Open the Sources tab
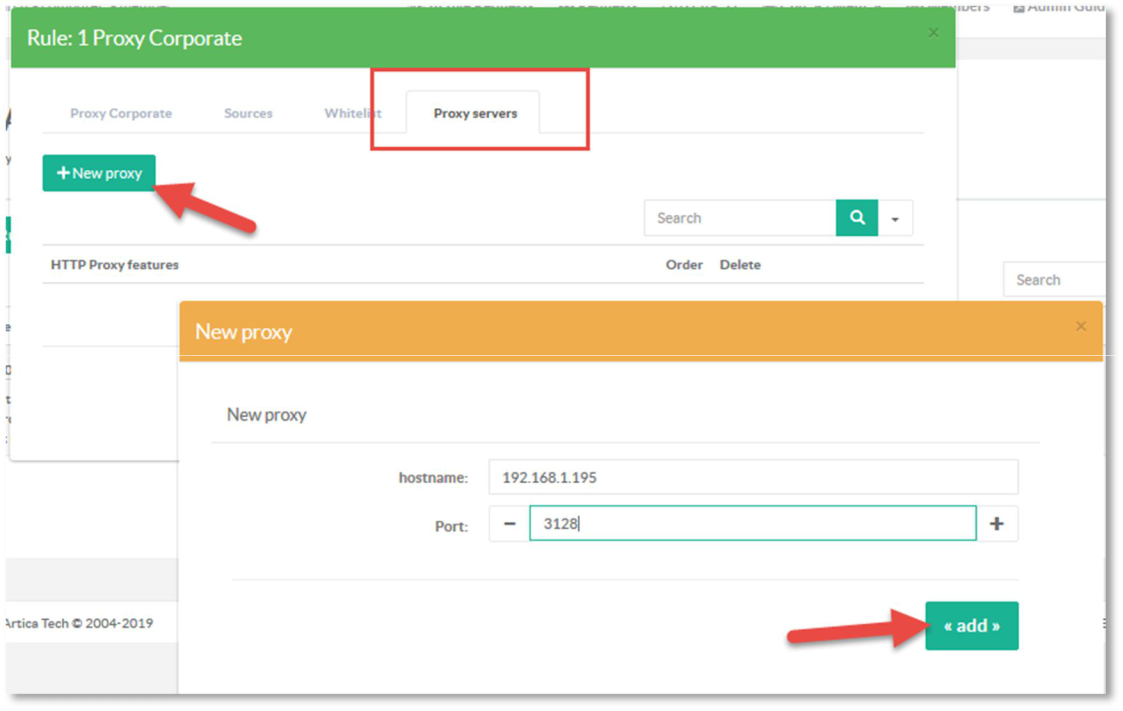Screen dimensions: 1123x711 point(248,114)
